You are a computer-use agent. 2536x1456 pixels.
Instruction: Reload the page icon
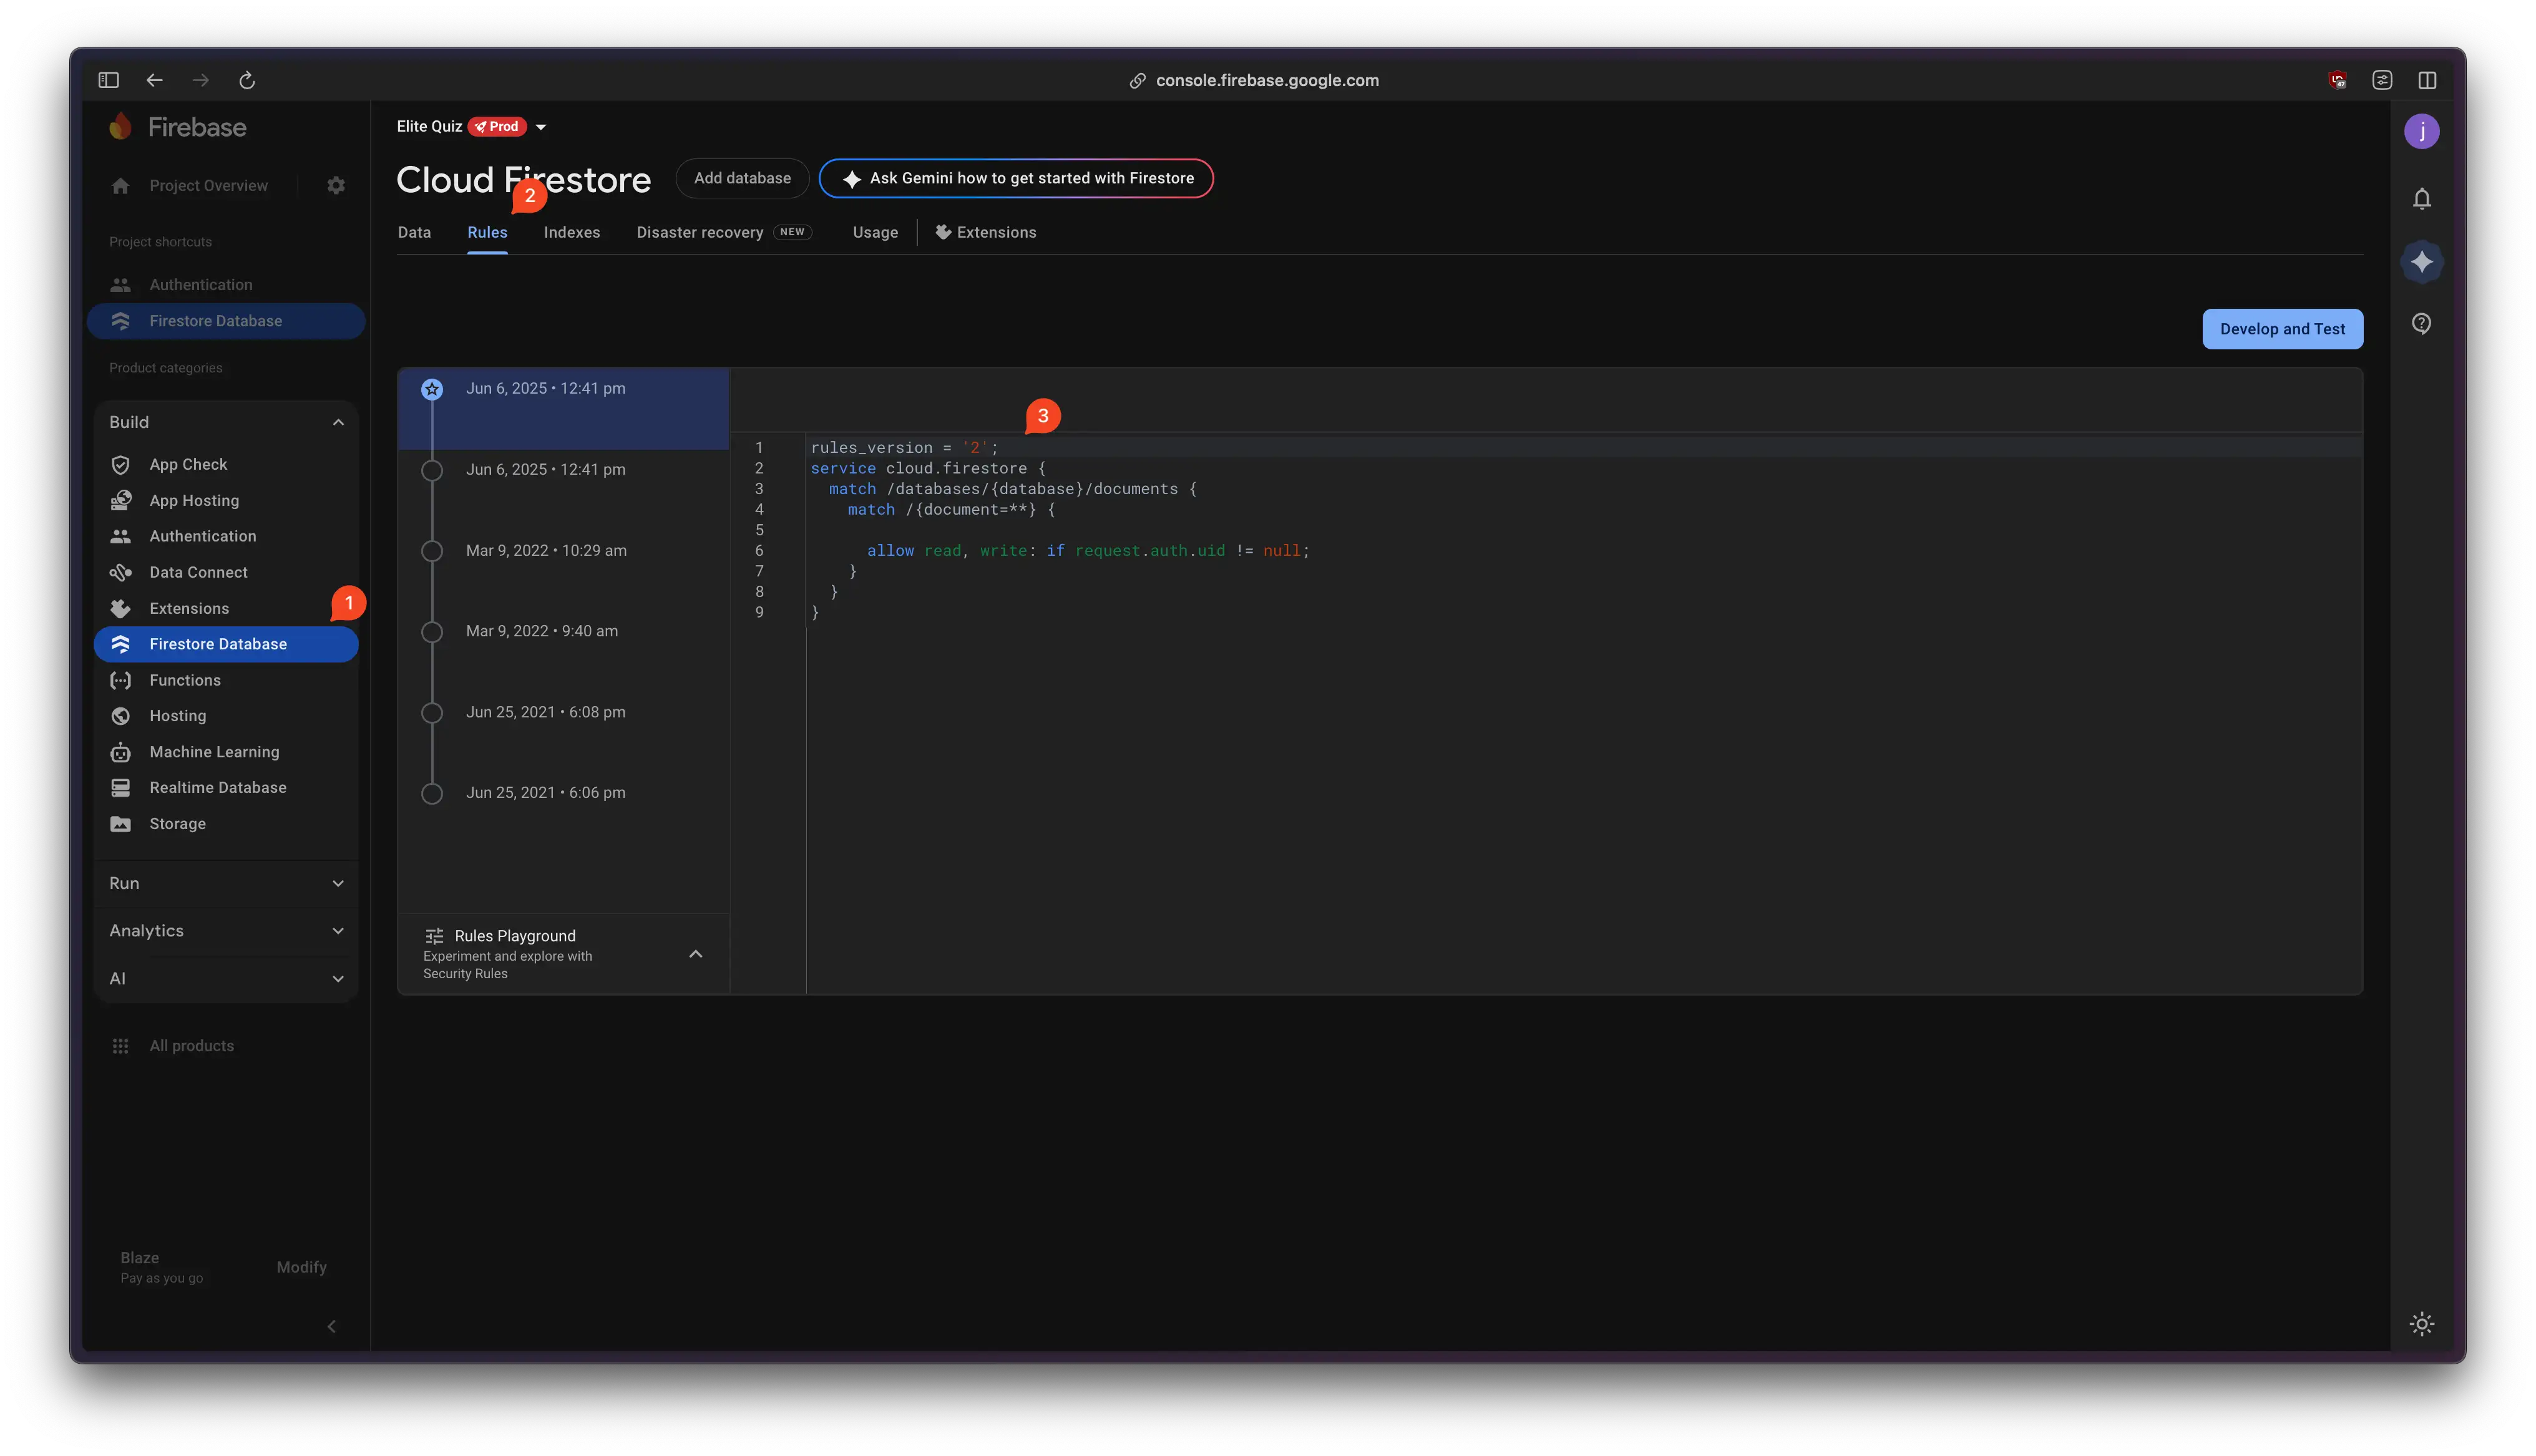[x=247, y=80]
